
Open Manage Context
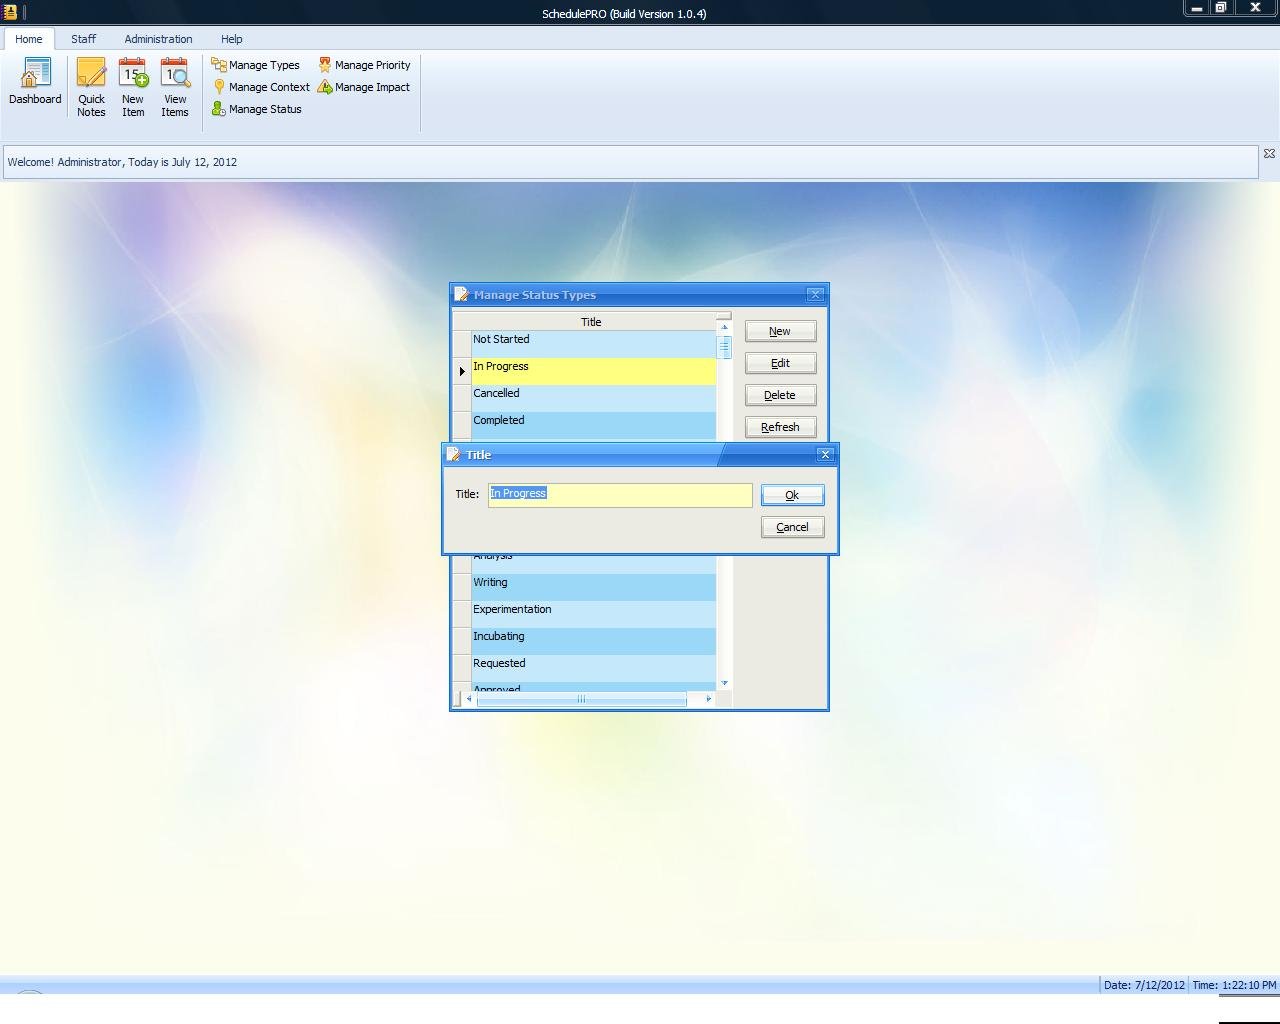click(x=261, y=87)
